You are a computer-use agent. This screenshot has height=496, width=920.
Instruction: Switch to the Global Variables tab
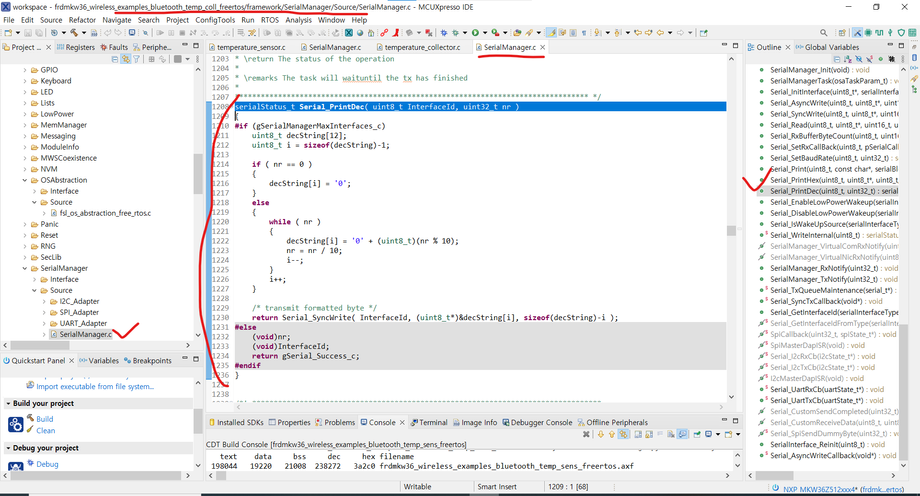pos(827,47)
